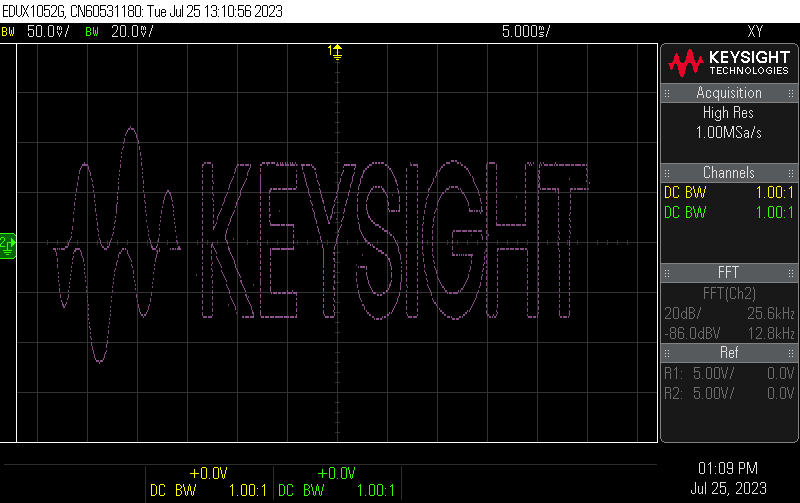Select the yellow DC BW channel 1 row
Screen dimensions: 800x503
click(x=729, y=193)
